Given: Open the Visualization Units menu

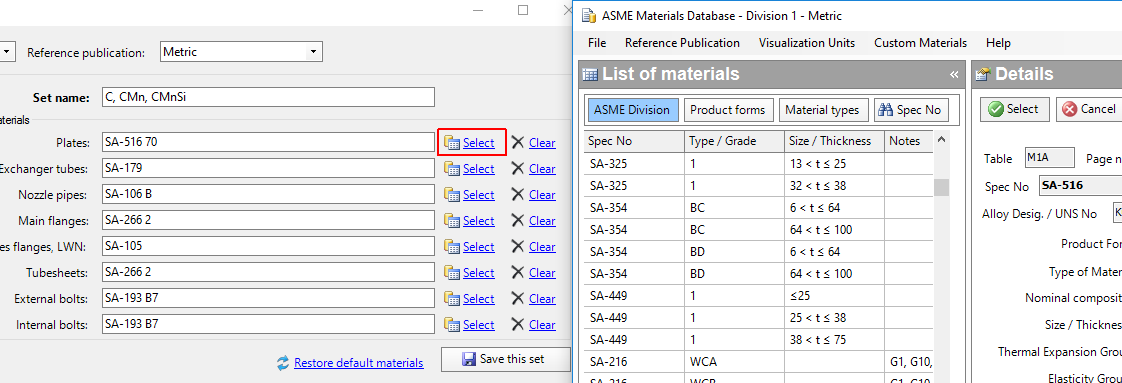Looking at the screenshot, I should point(806,43).
